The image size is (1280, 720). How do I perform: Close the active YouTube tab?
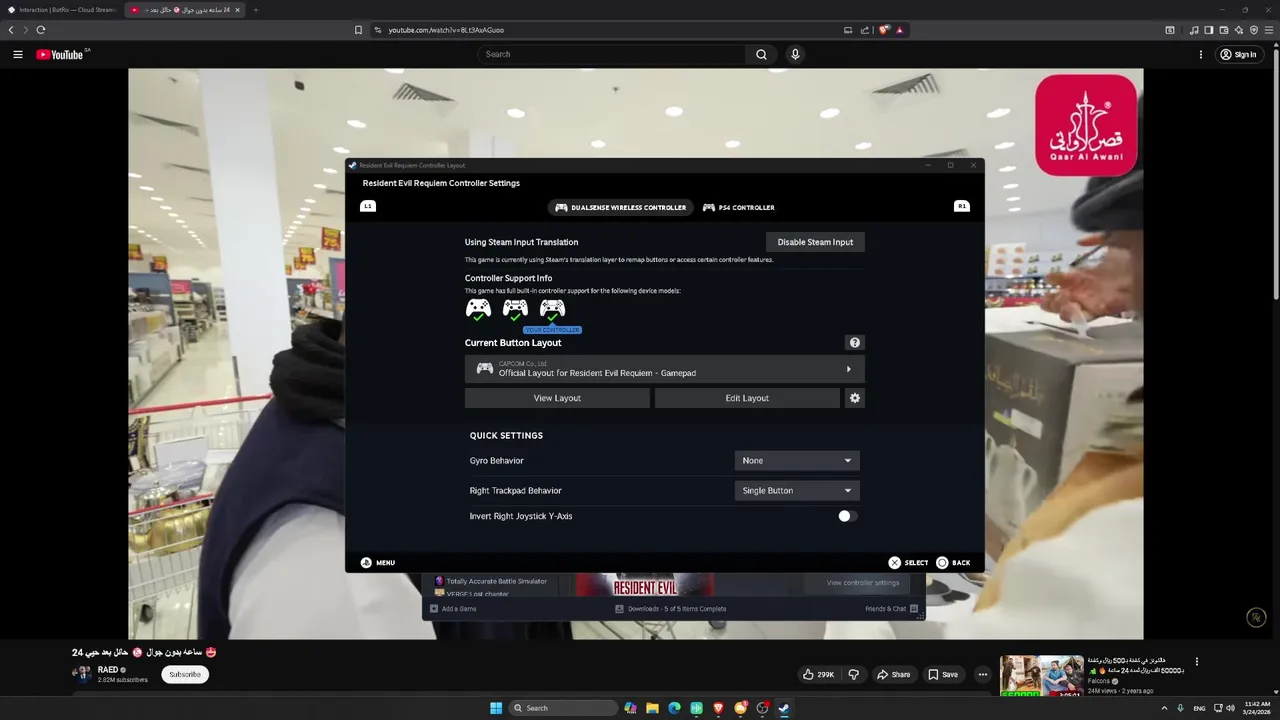[237, 10]
